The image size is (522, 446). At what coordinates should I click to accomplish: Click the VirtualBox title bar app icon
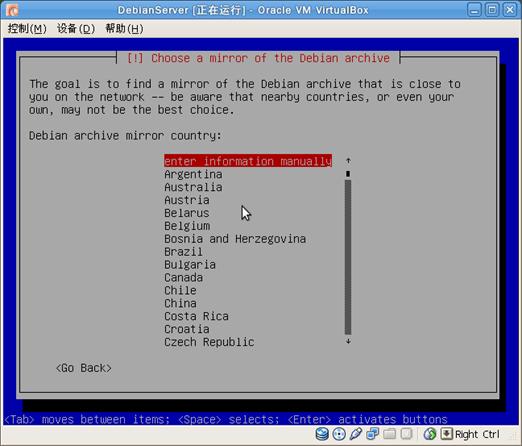click(12, 10)
